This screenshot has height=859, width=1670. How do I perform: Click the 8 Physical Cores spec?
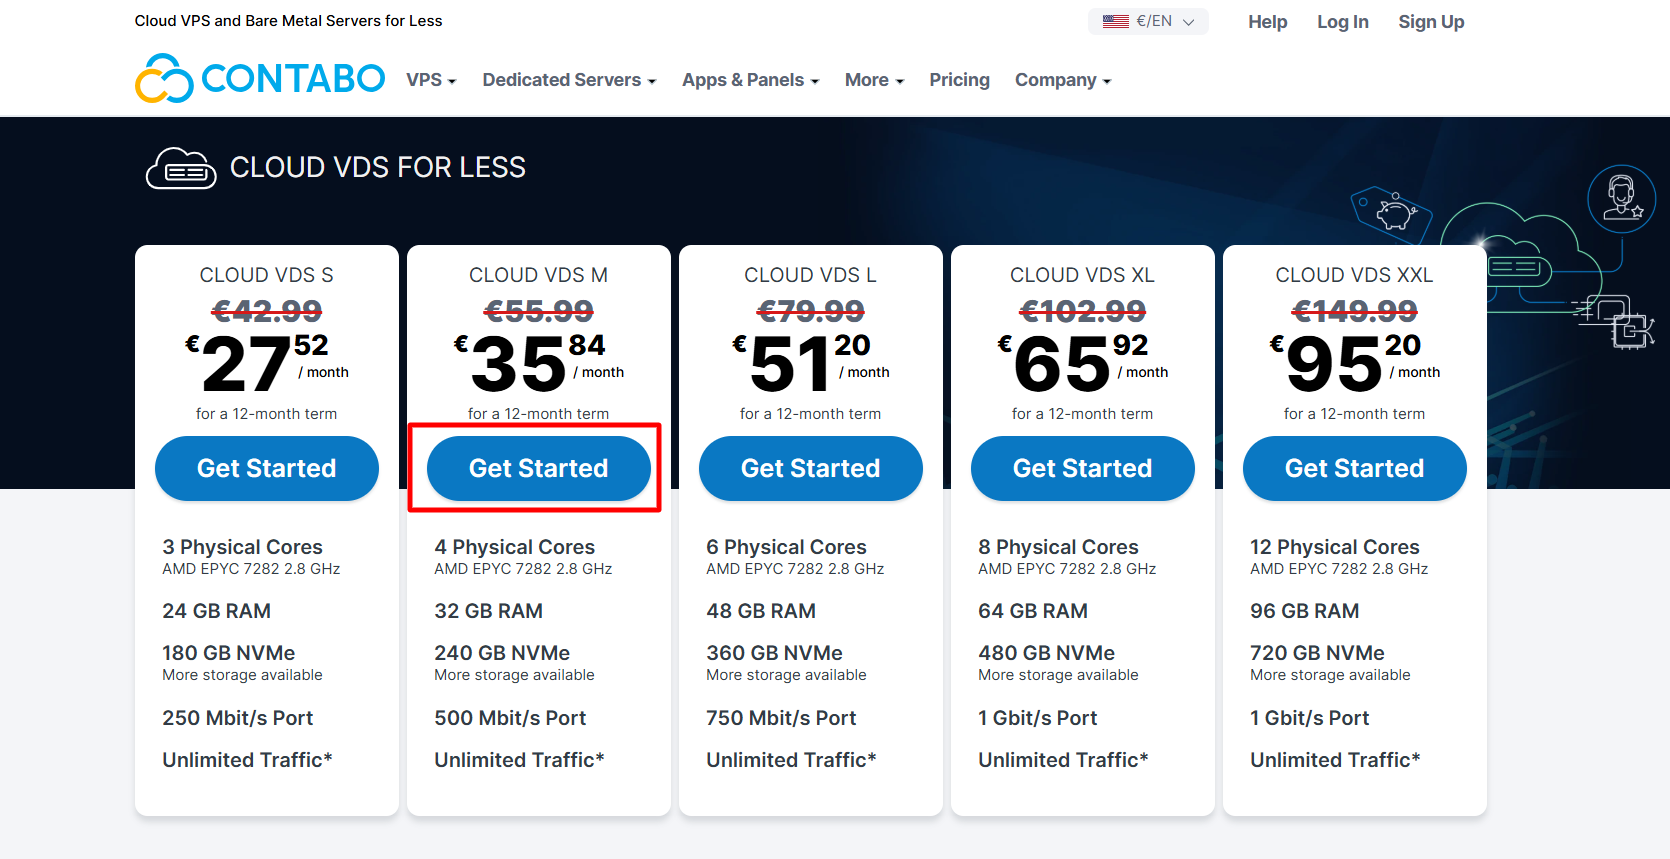coord(1059,547)
